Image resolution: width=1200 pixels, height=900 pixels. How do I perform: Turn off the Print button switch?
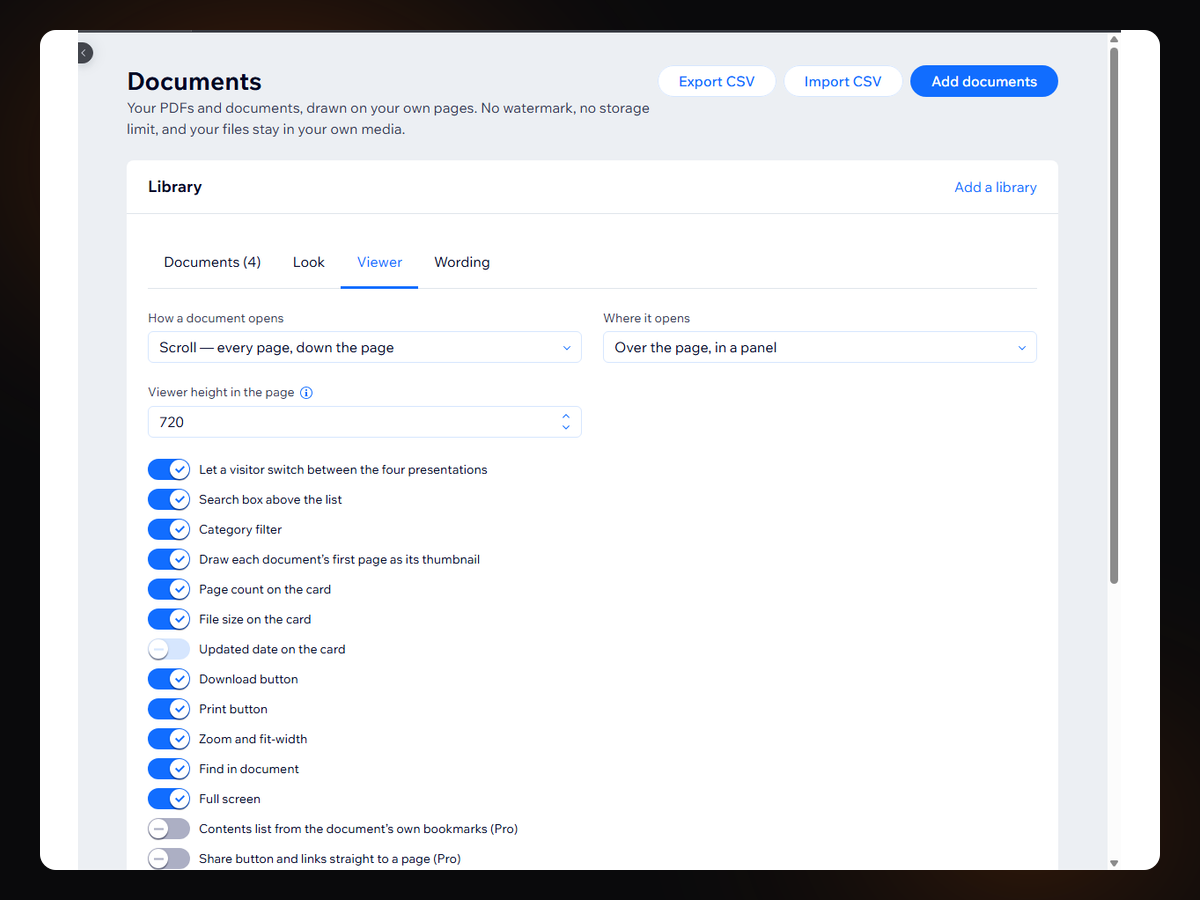tap(169, 710)
